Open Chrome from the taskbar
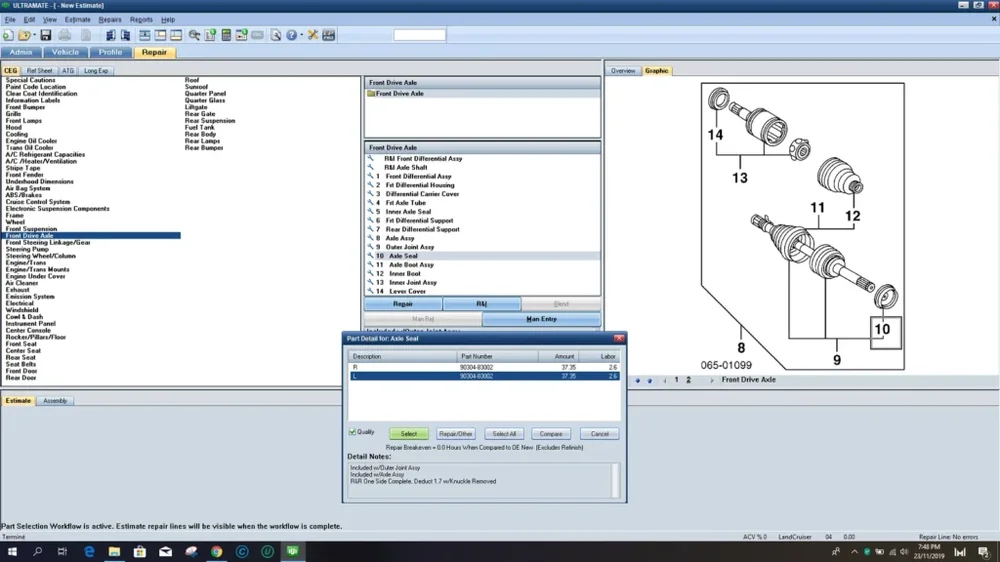Screen dimensions: 1000x562 coord(217,552)
